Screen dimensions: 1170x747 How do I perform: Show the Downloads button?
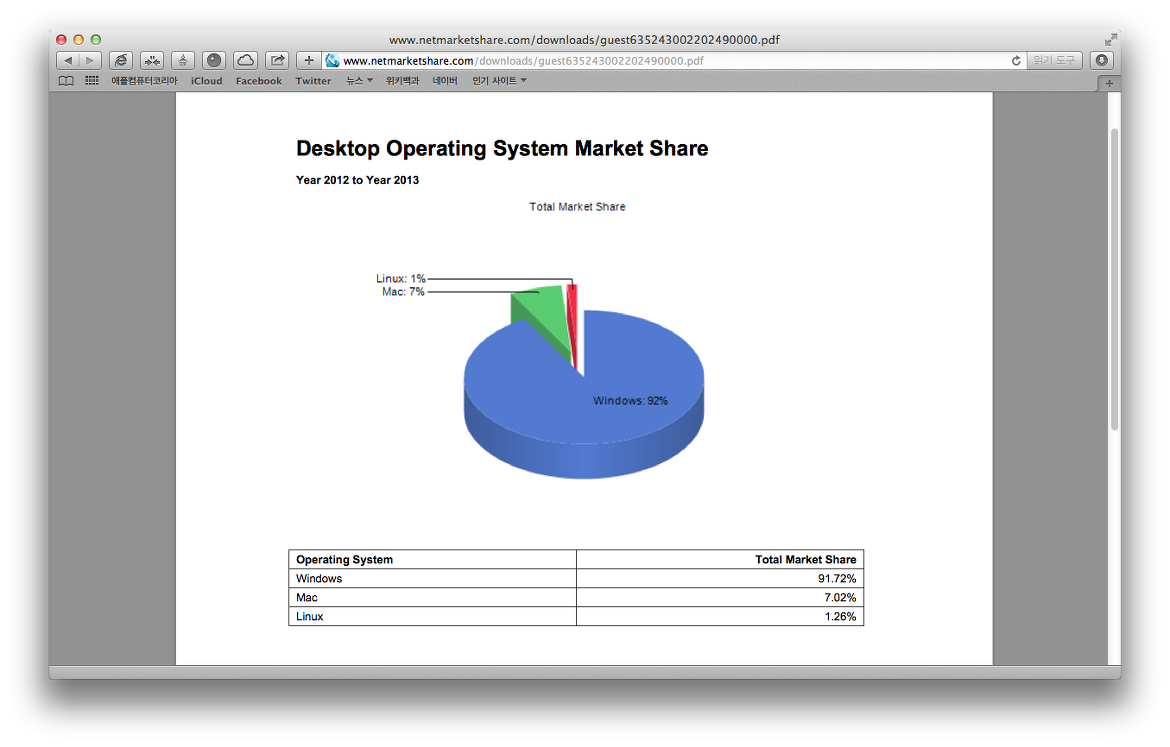1101,60
